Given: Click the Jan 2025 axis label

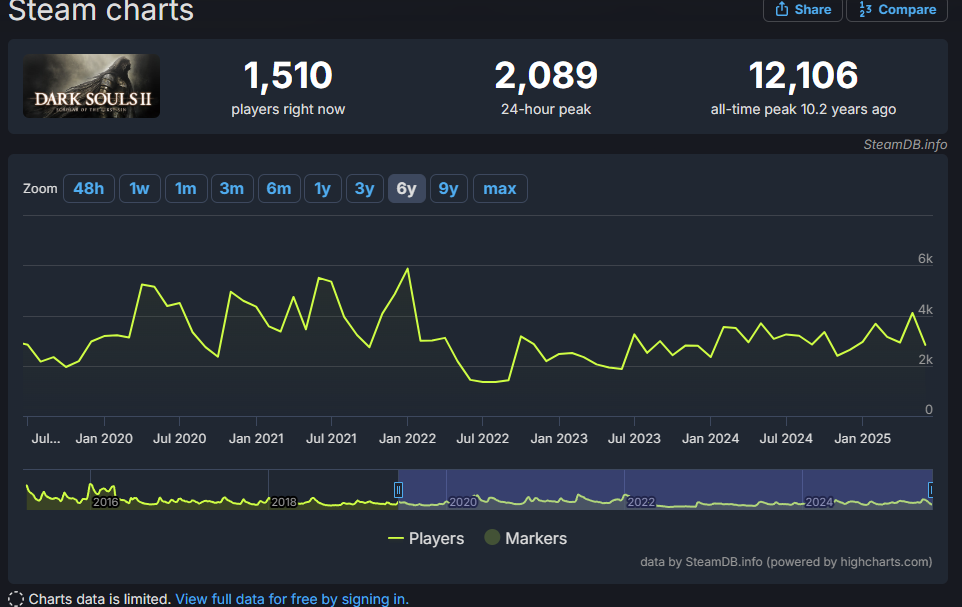Looking at the screenshot, I should (862, 438).
